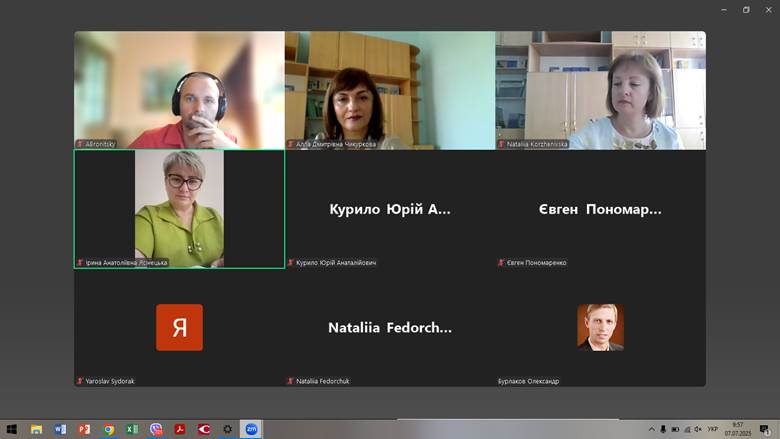Launch Microsoft Word from the taskbar

click(60, 429)
